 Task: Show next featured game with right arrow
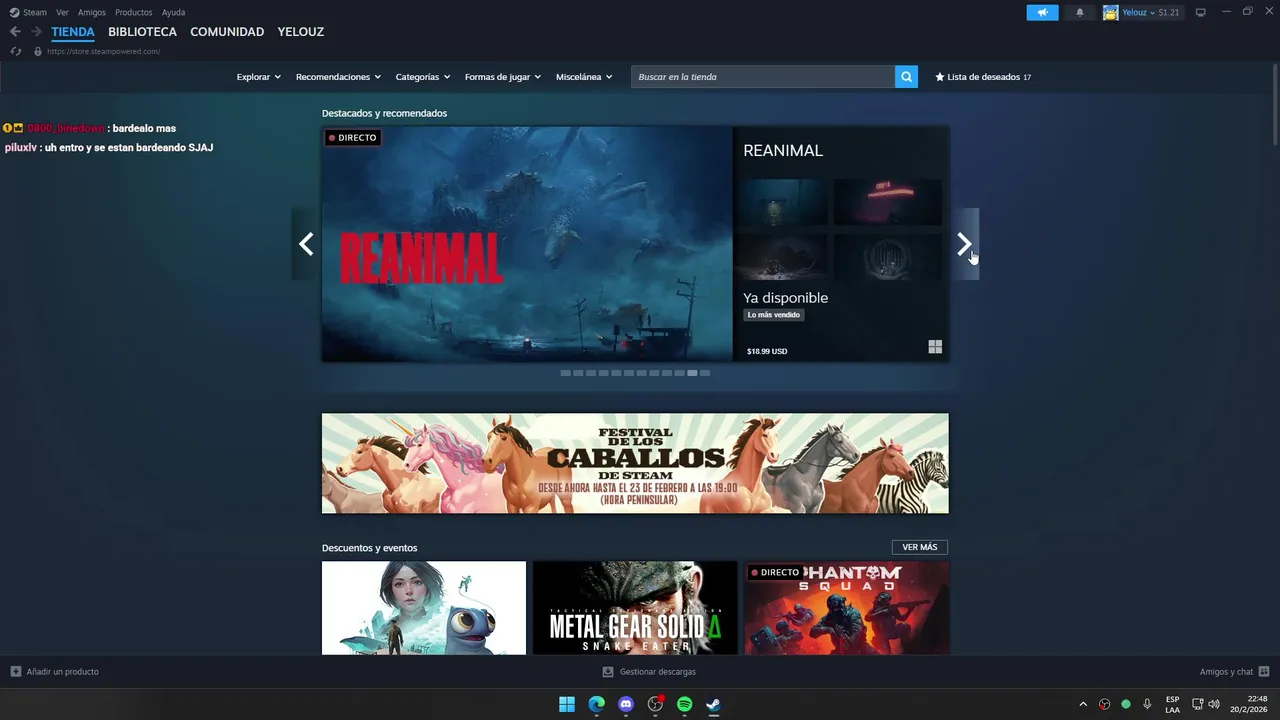pos(964,244)
